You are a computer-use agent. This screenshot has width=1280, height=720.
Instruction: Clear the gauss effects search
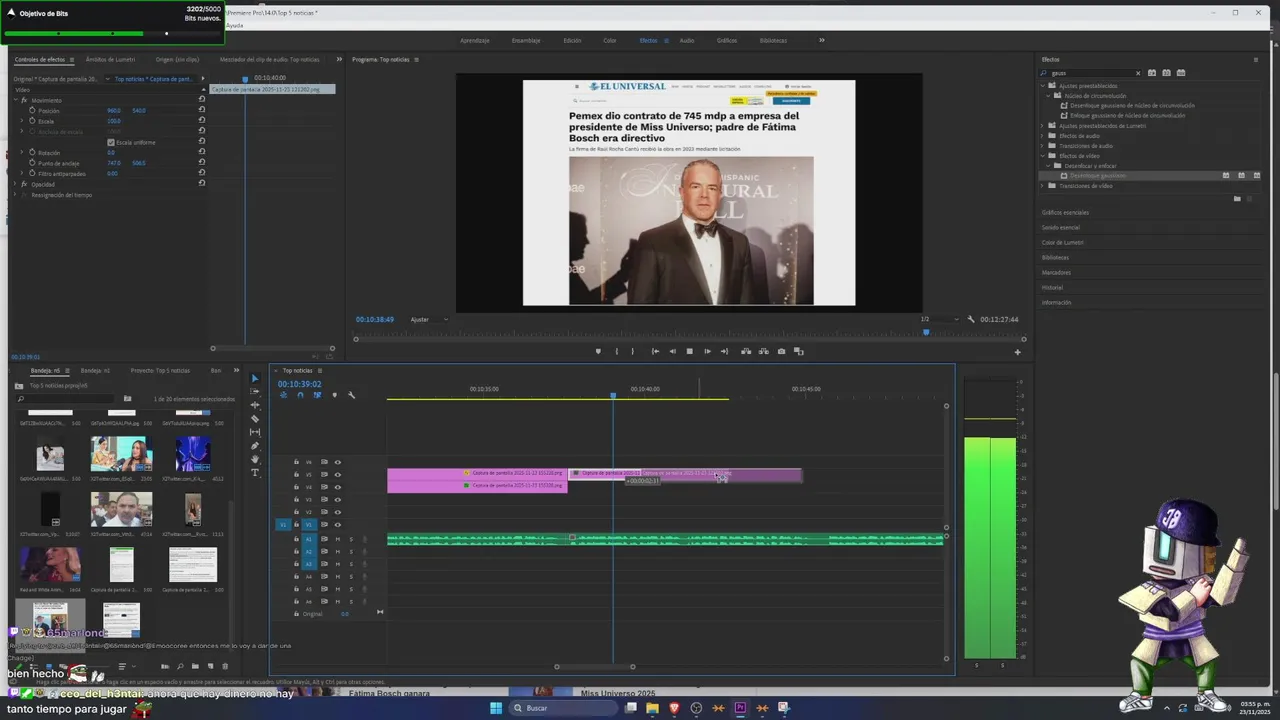[x=1137, y=73]
